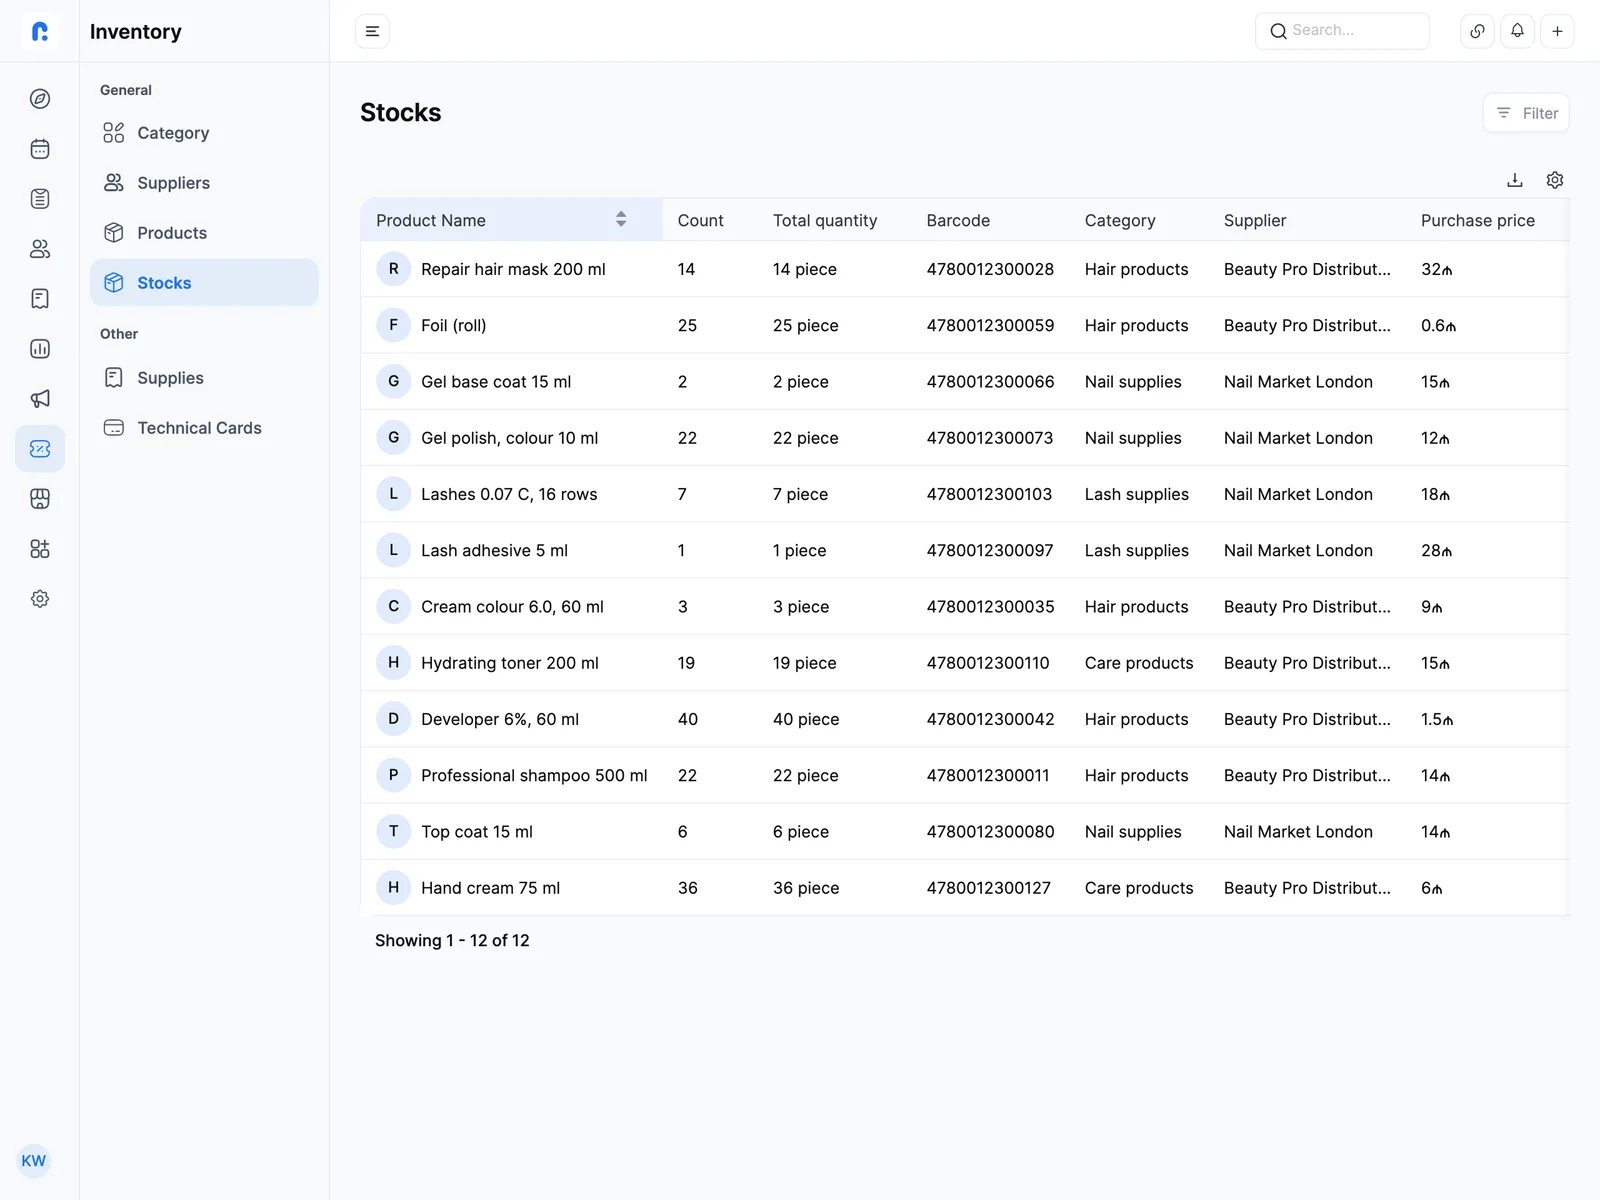Click the KW user avatar

click(34, 1161)
